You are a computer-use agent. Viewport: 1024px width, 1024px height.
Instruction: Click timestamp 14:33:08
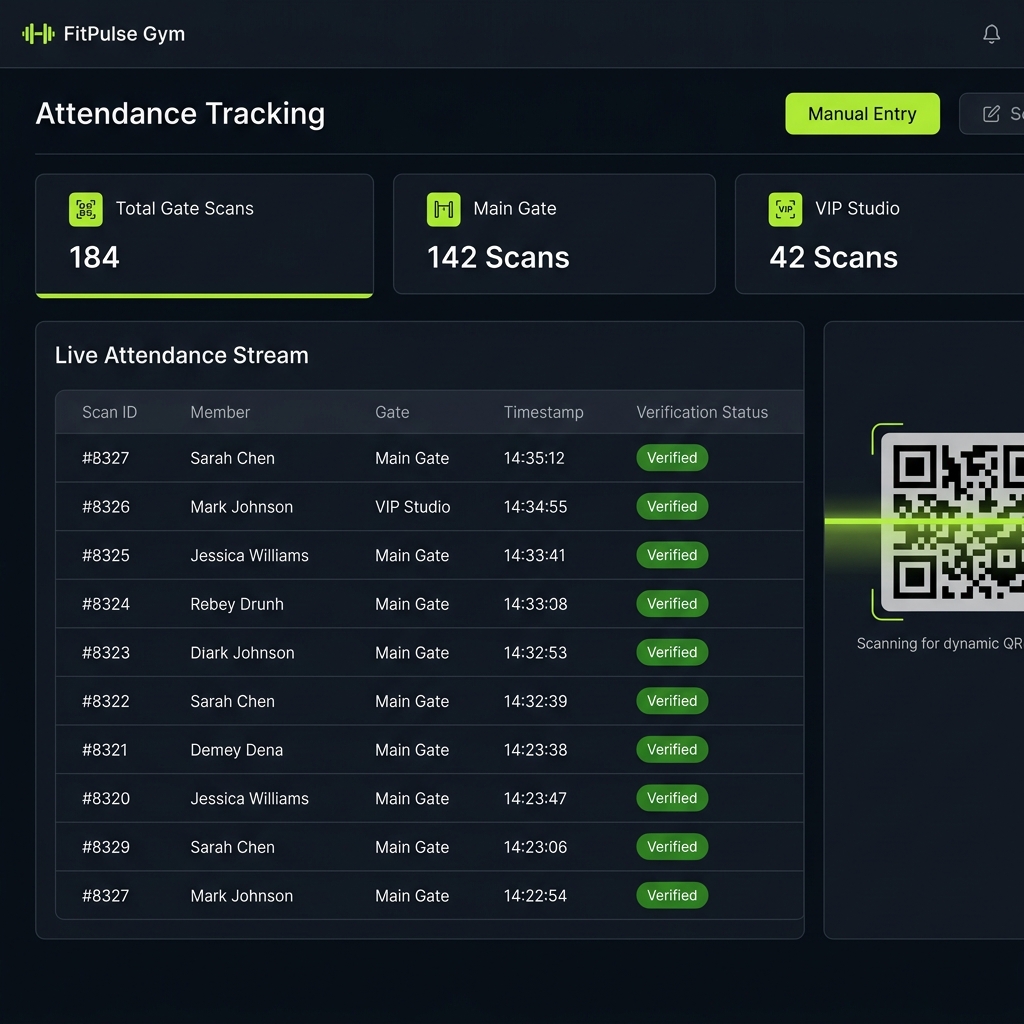[536, 604]
